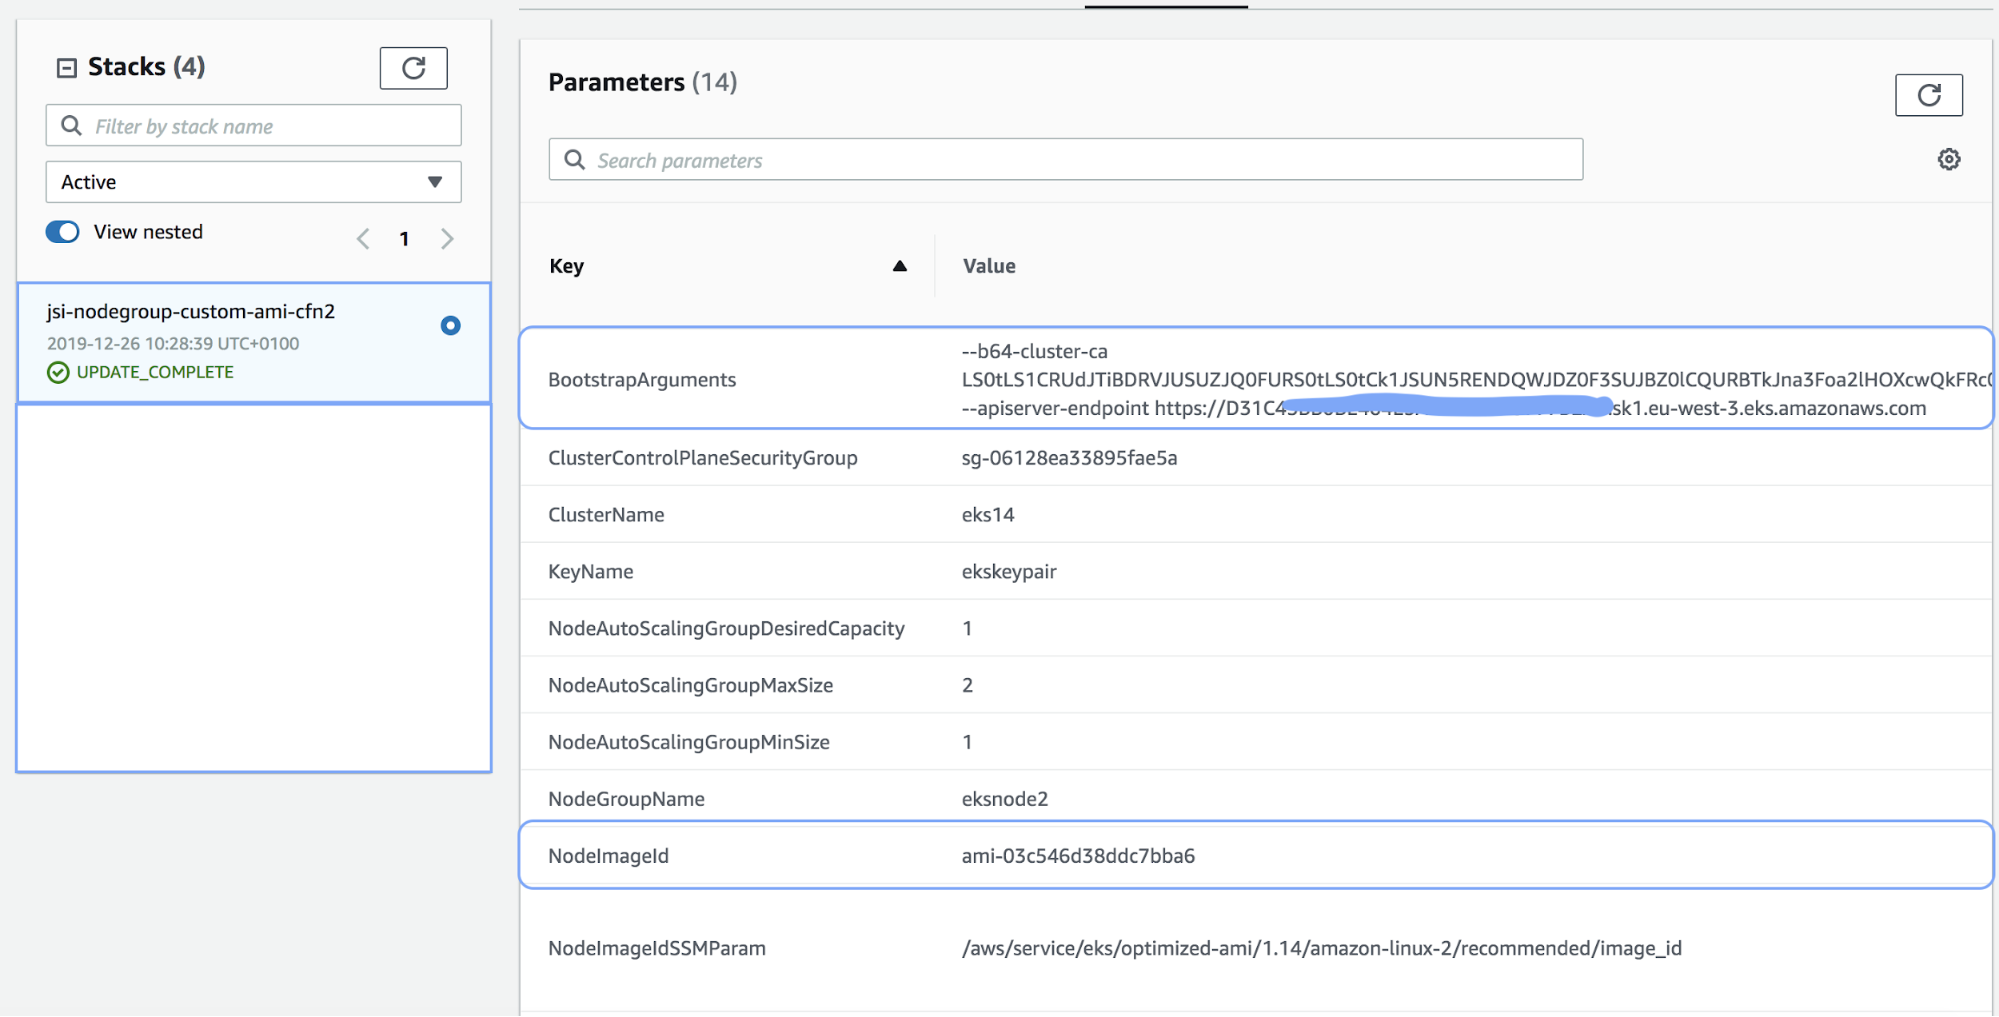Go to previous stacks page
Screen dimensions: 1999x1017
coord(363,239)
